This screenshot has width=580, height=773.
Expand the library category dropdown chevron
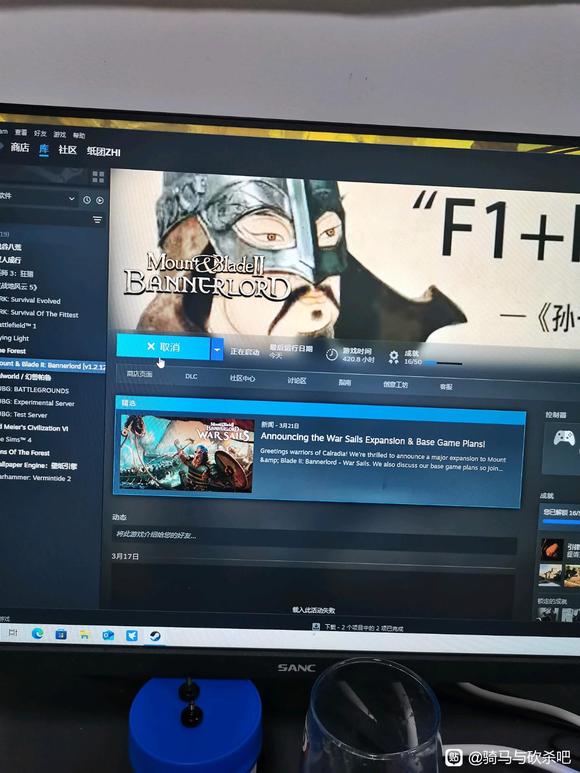pyautogui.click(x=72, y=199)
